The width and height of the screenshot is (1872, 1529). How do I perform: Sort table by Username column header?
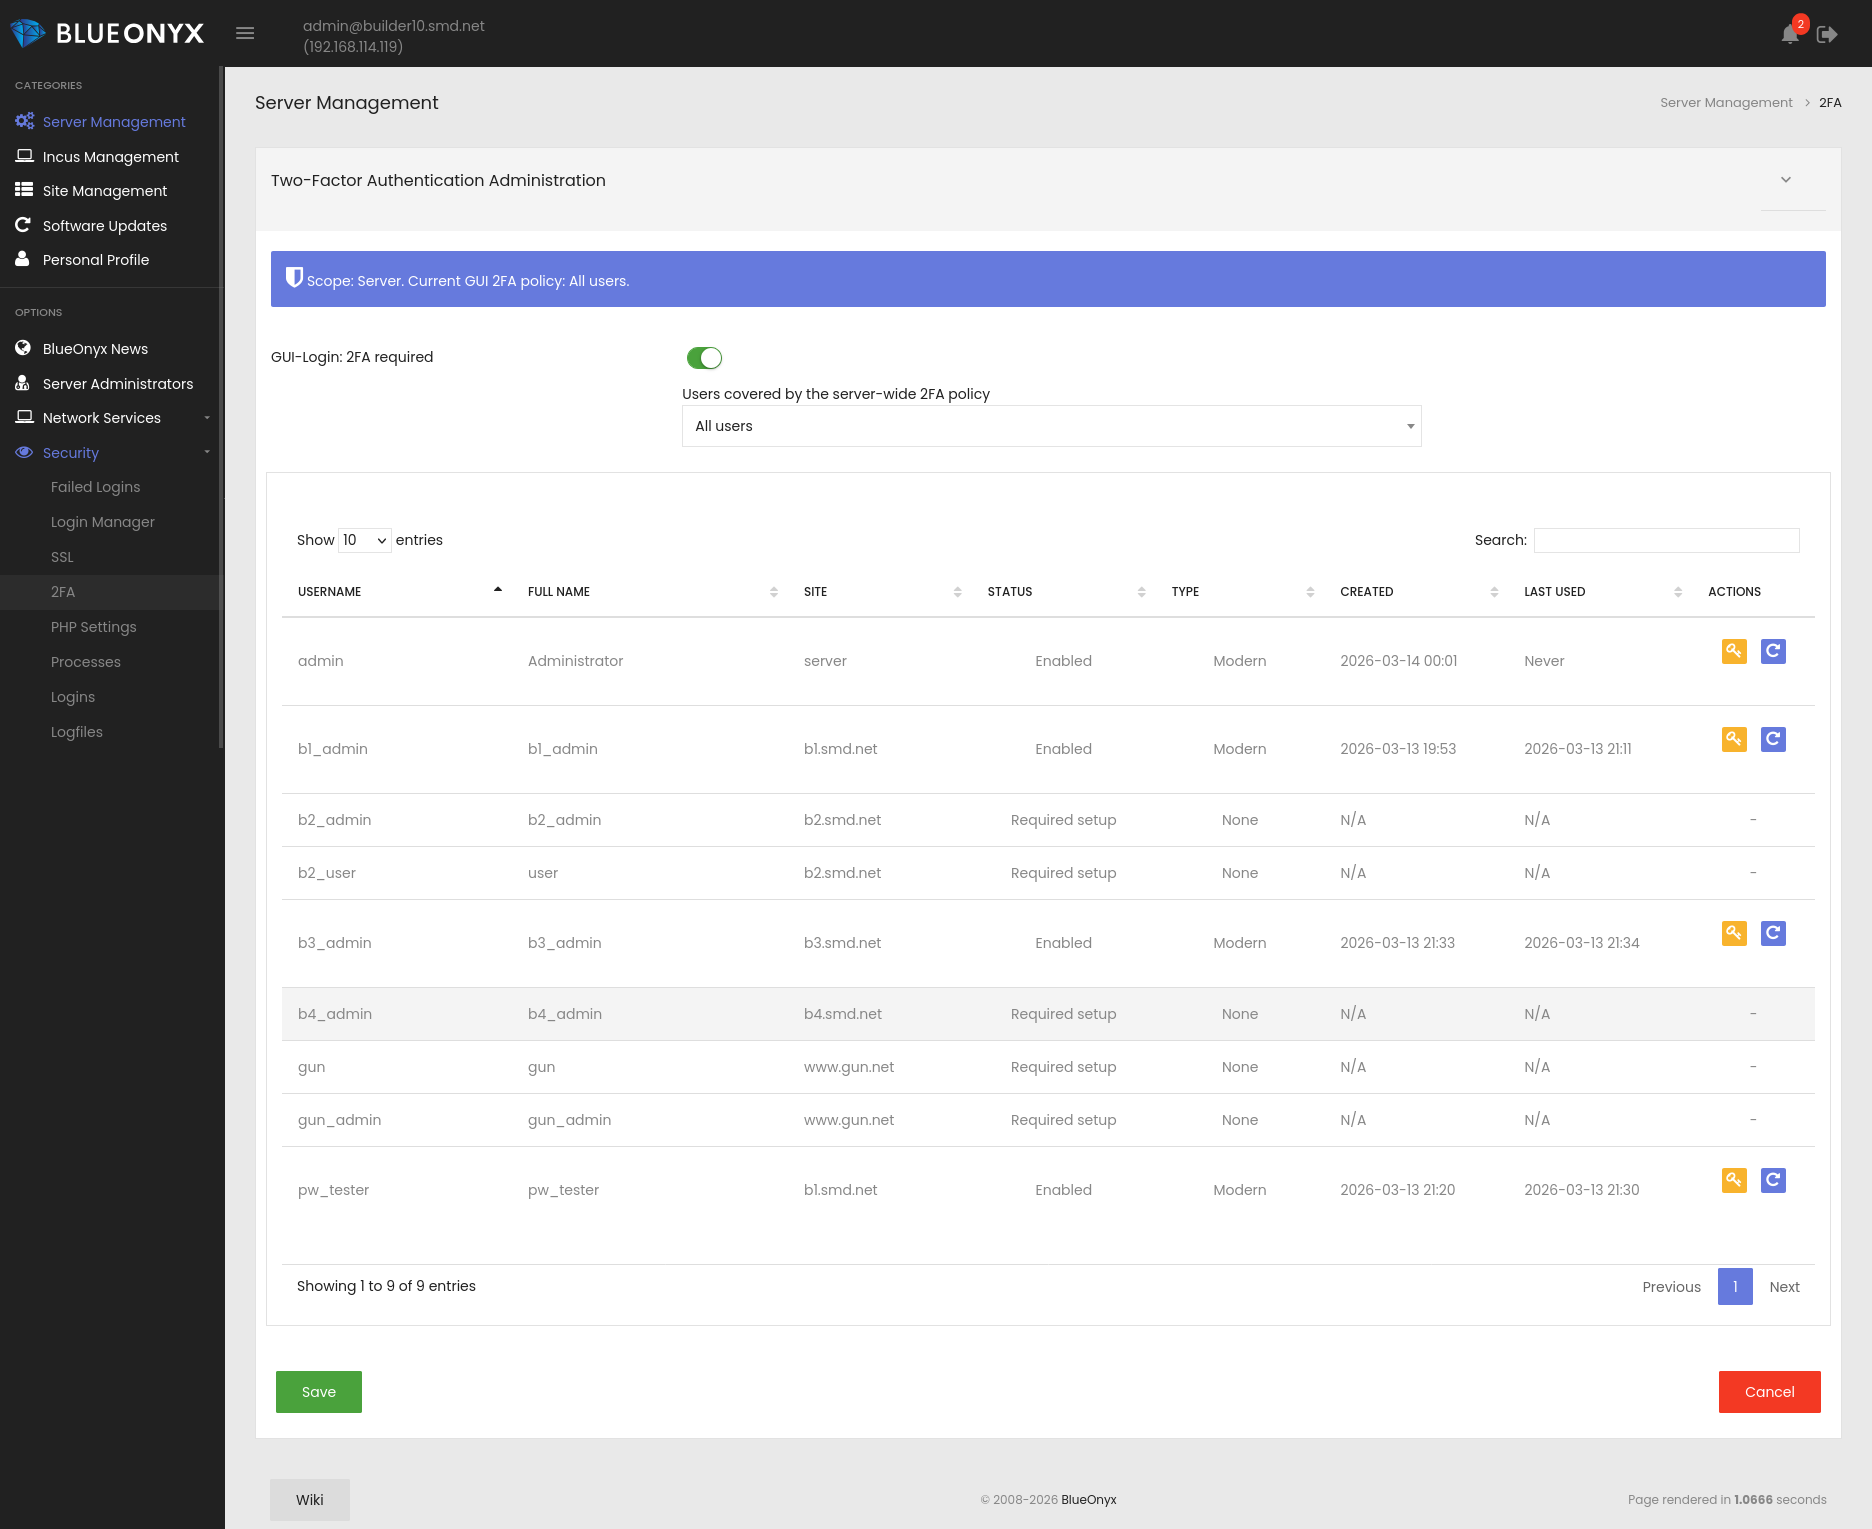click(330, 592)
